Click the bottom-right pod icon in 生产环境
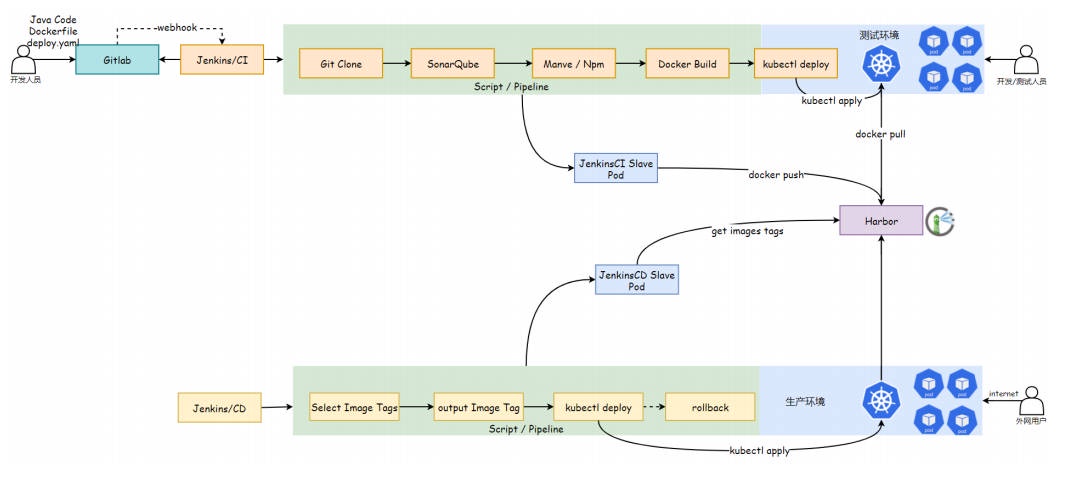This screenshot has width=1071, height=483. click(x=961, y=417)
